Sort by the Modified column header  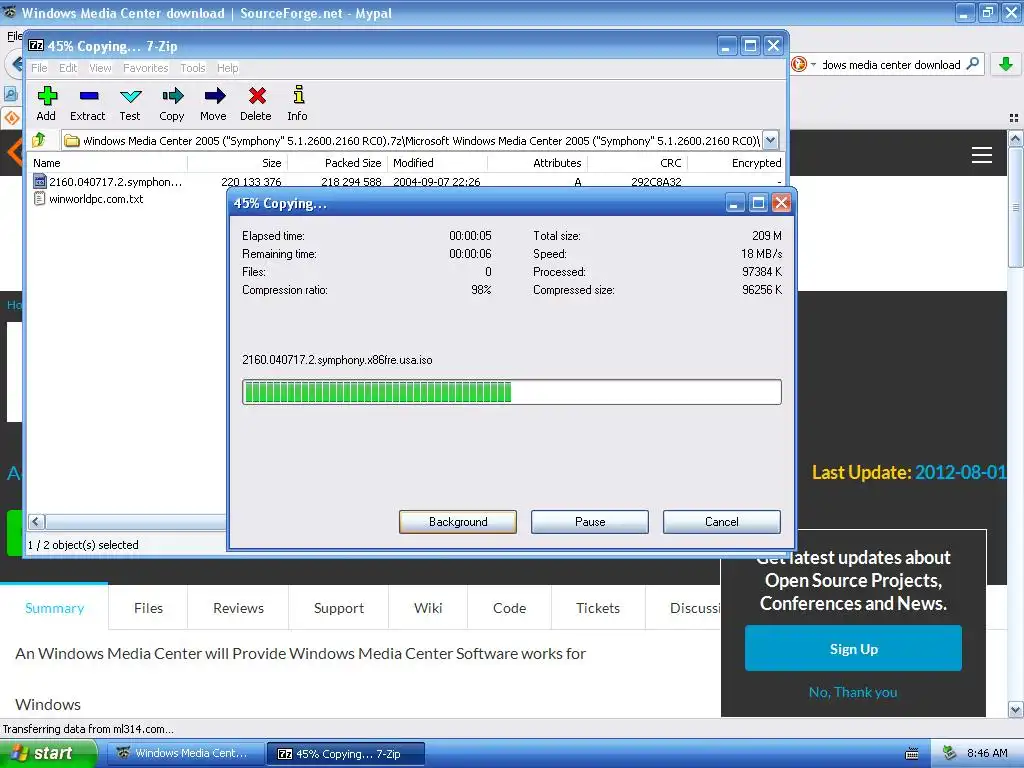(x=438, y=163)
